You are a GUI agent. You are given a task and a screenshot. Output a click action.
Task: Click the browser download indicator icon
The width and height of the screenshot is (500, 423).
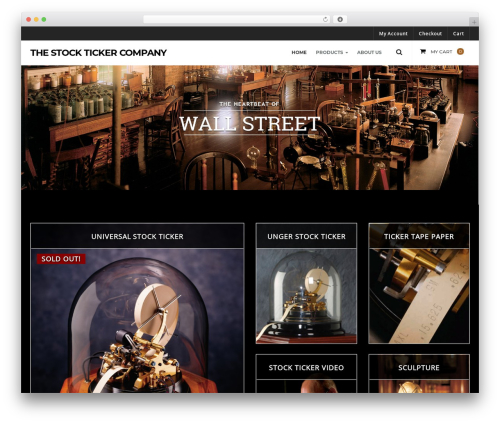[340, 19]
